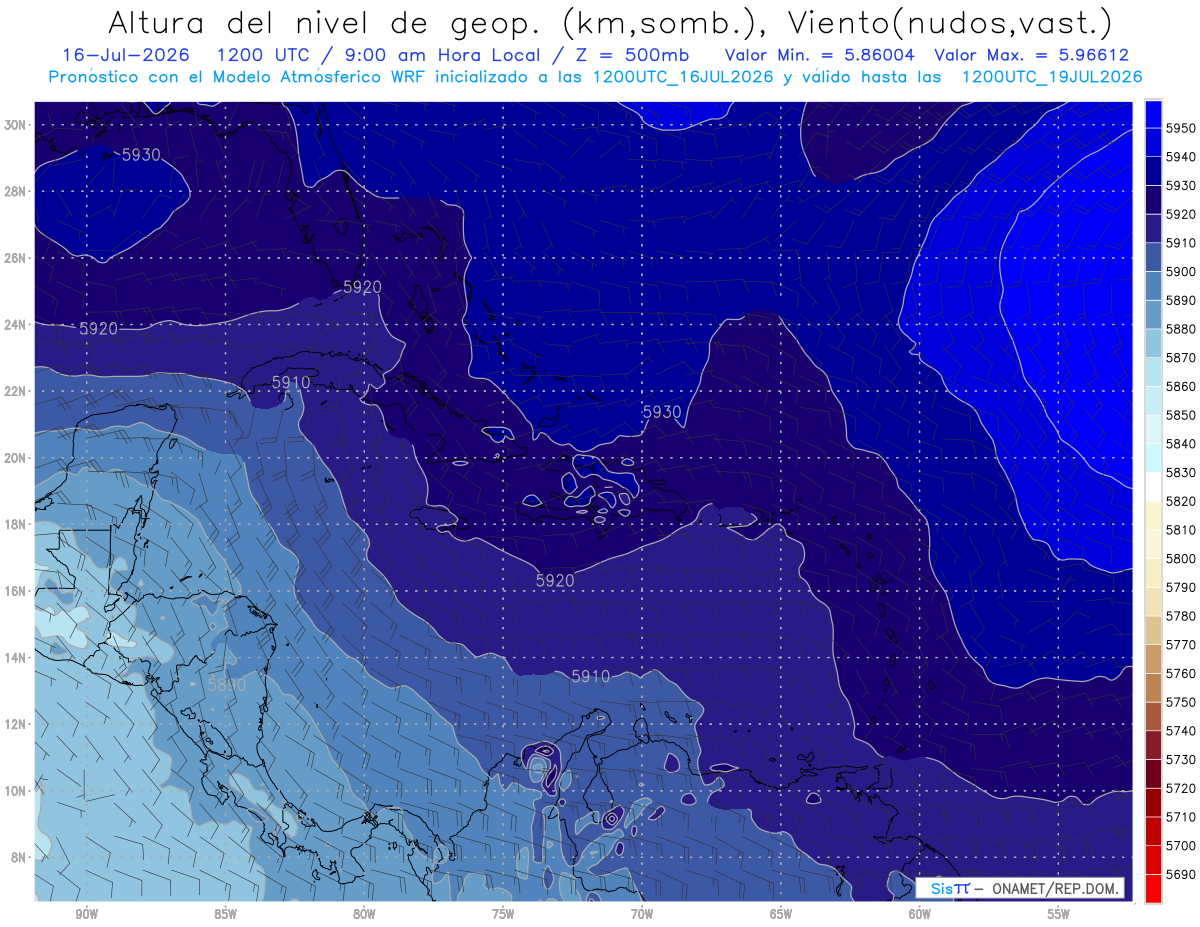Click the '5890' contour label over Nicaragua
Viewport: 1200px width, 927px height.
pos(227,685)
